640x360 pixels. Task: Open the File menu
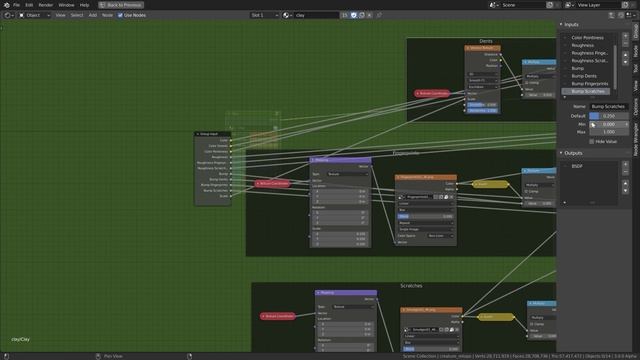(x=16, y=5)
